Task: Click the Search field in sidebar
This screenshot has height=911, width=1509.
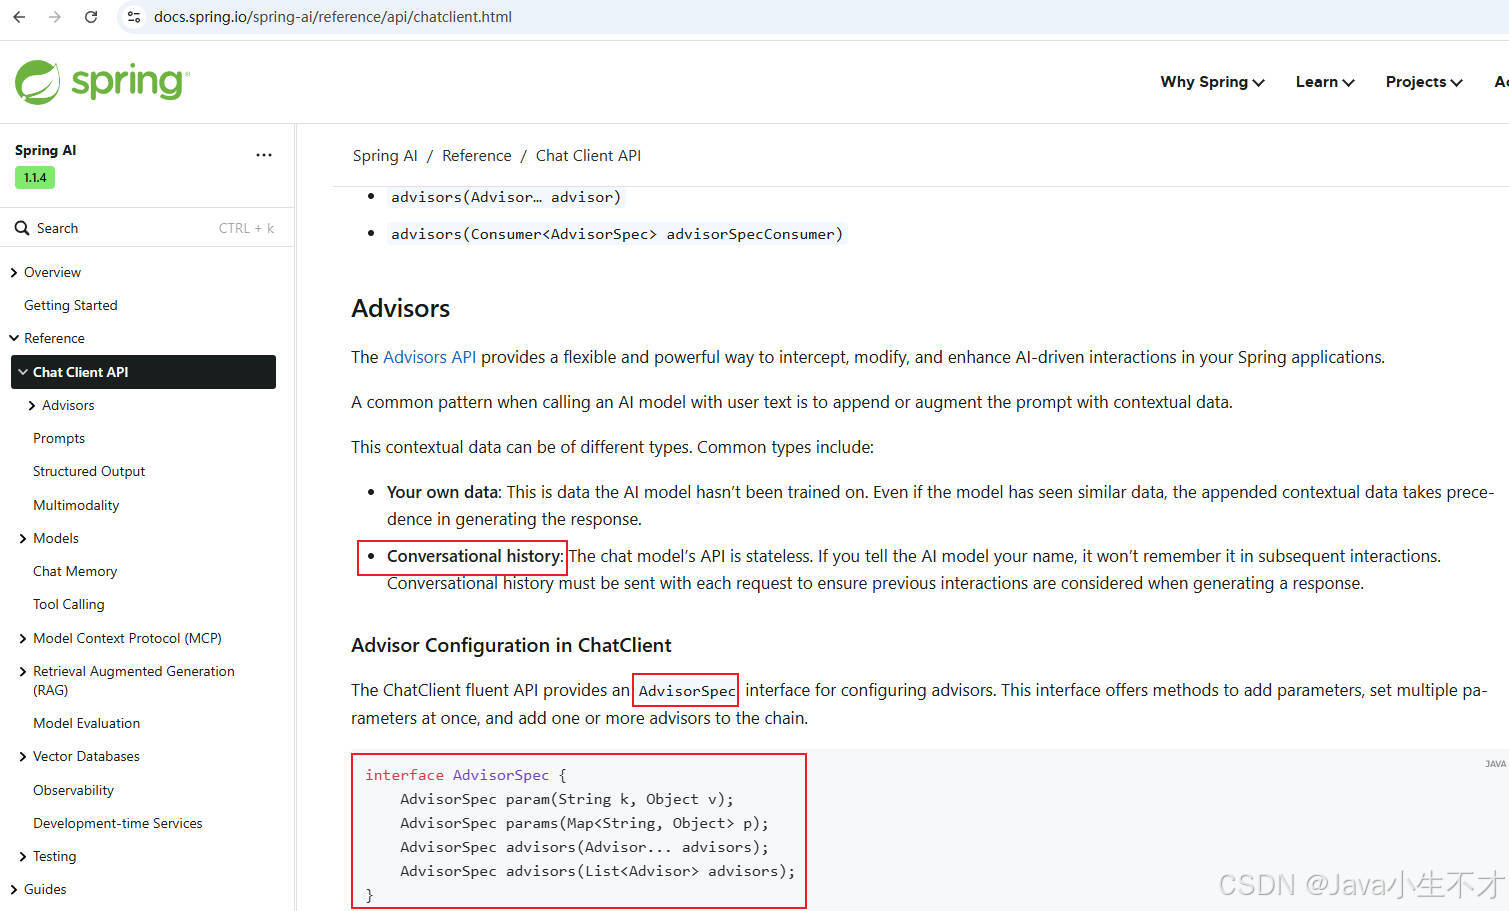Action: pyautogui.click(x=146, y=228)
